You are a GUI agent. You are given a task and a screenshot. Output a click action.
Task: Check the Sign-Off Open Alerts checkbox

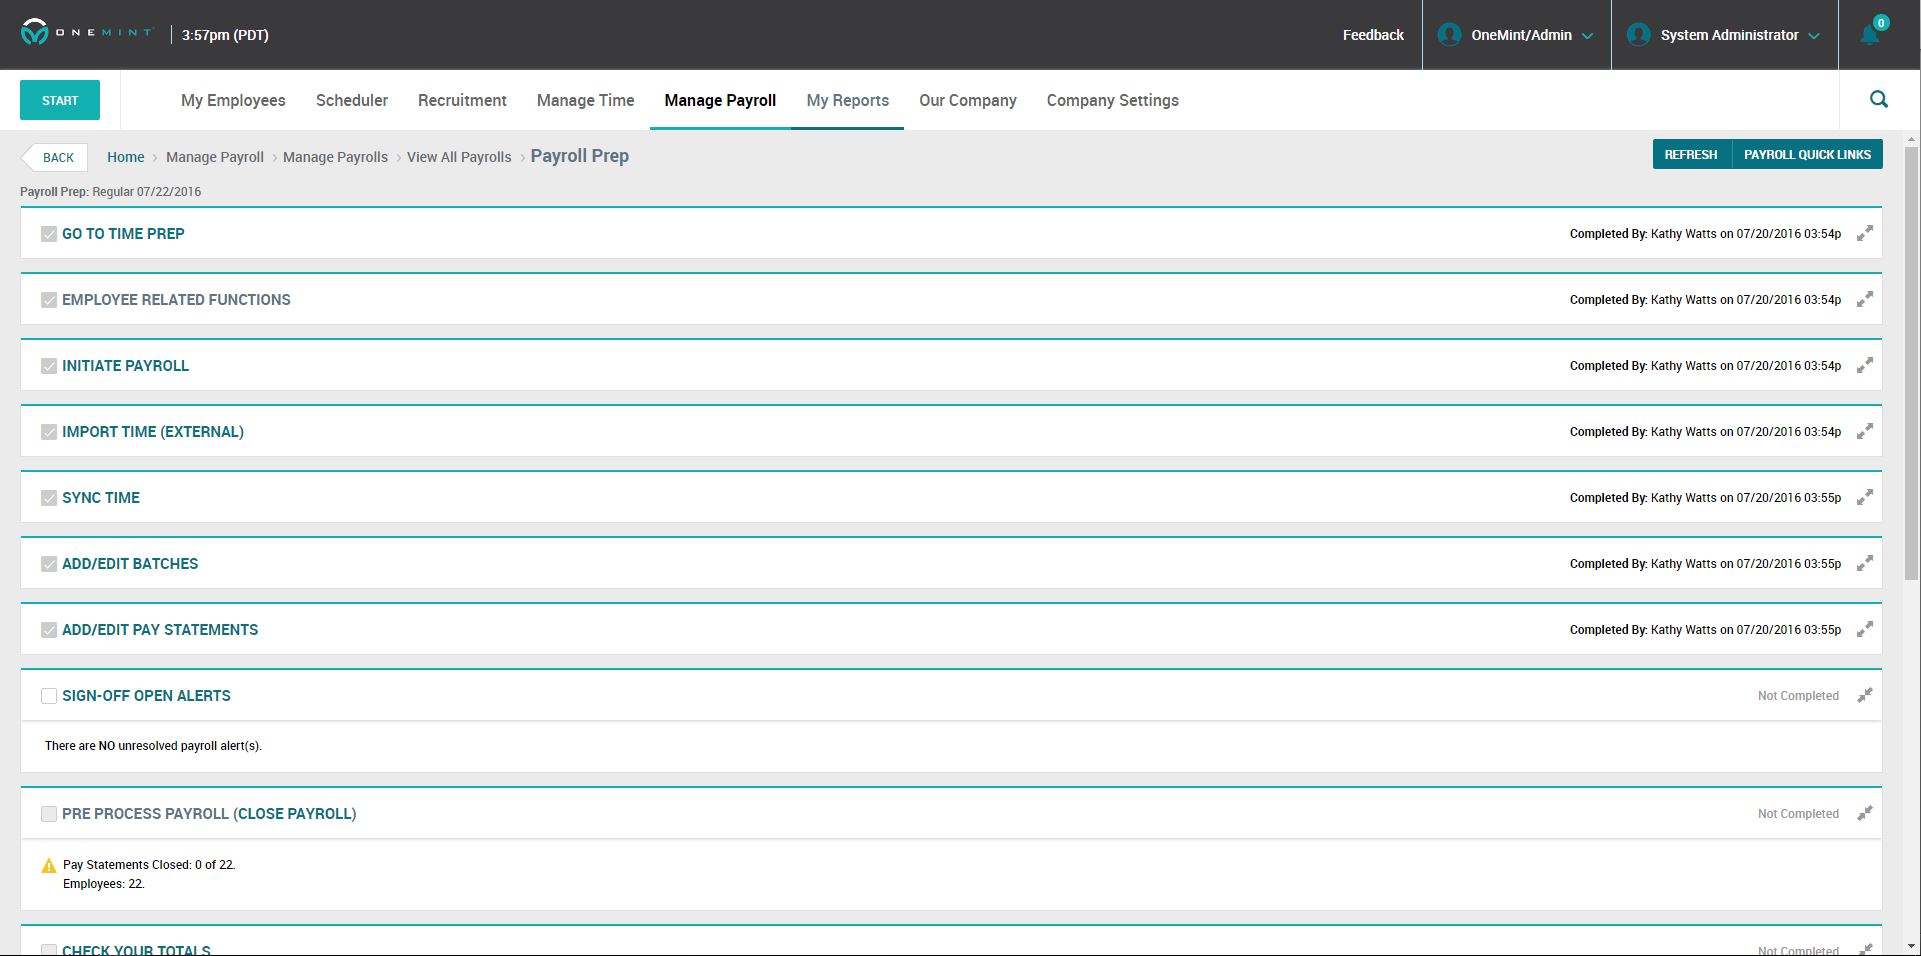49,696
